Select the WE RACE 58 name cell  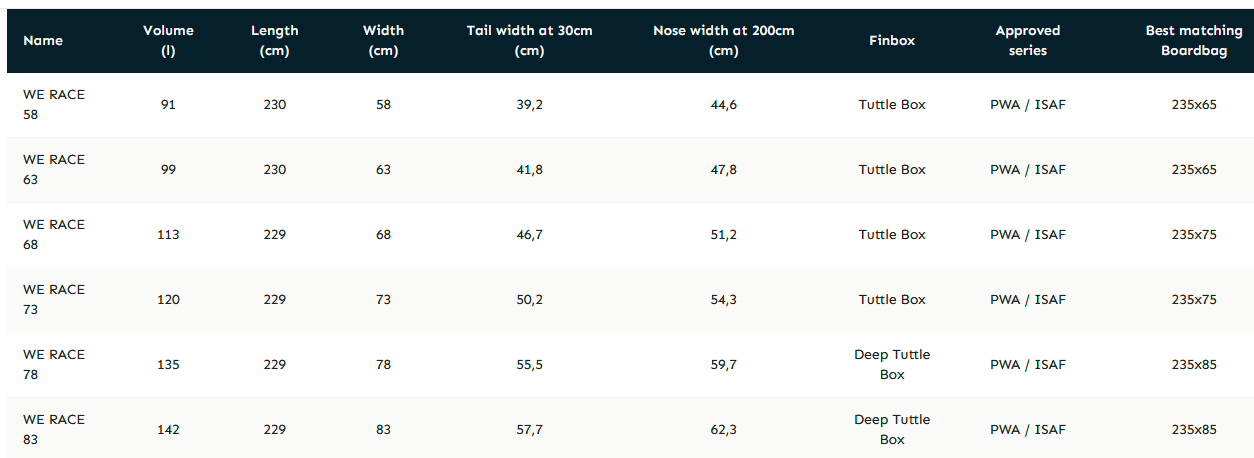pos(54,105)
